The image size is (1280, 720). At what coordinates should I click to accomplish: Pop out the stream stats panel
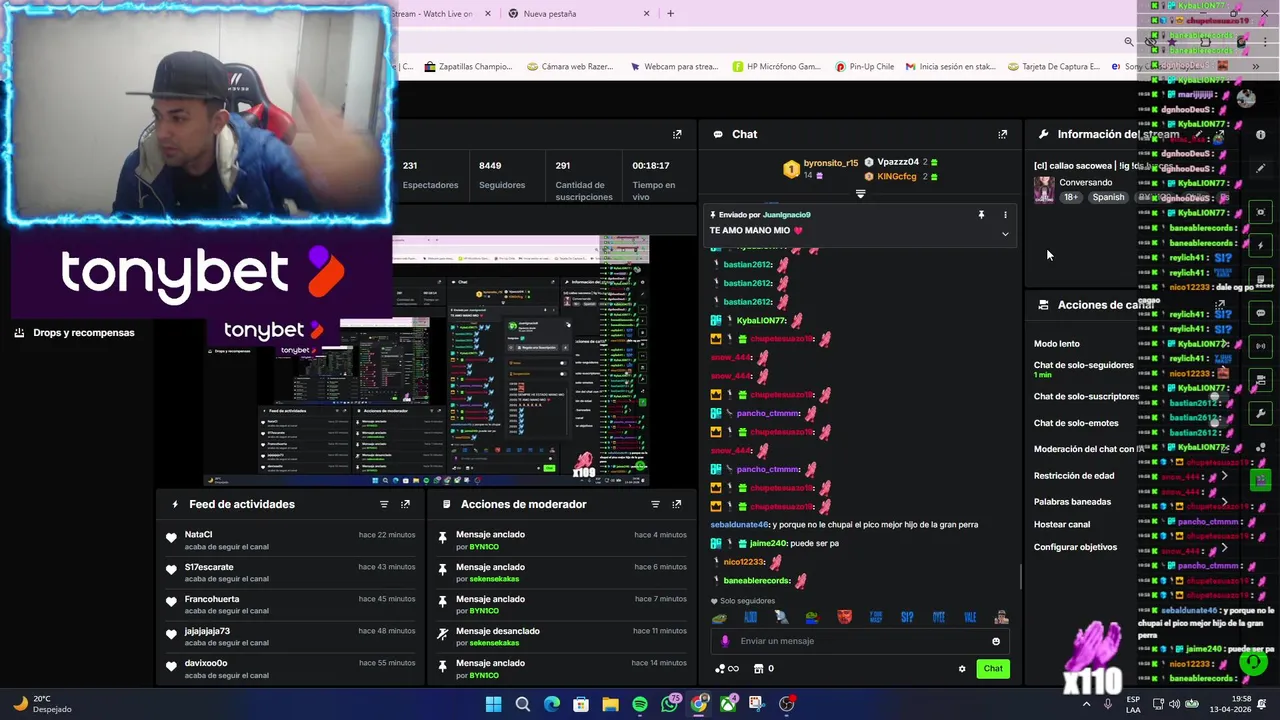coord(677,134)
